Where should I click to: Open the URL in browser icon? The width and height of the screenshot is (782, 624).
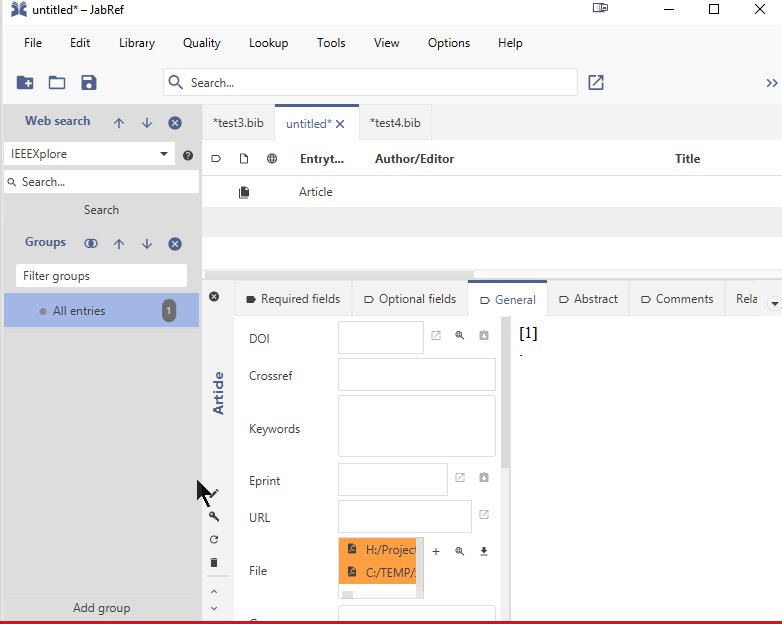pos(484,514)
